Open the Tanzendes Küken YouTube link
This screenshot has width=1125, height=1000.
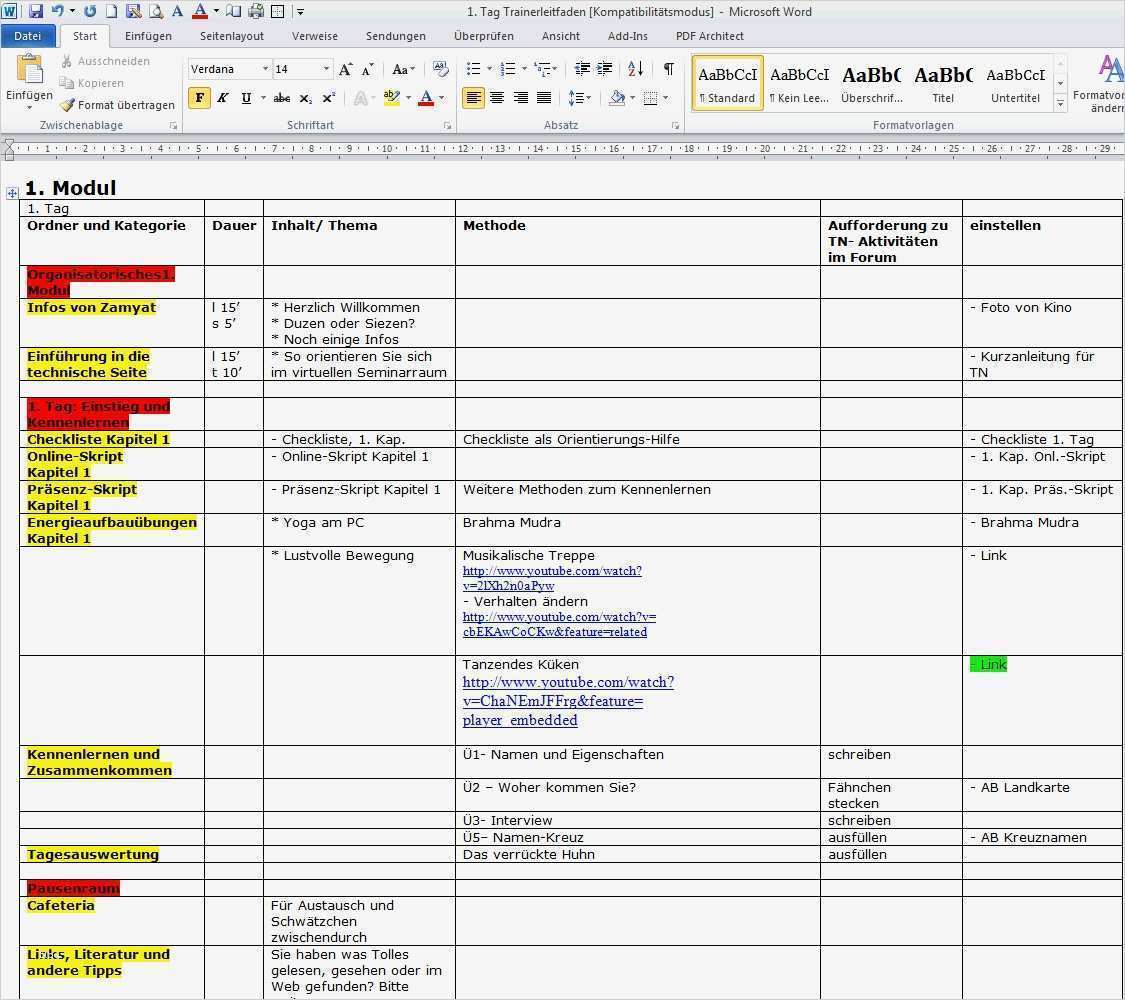[x=568, y=701]
